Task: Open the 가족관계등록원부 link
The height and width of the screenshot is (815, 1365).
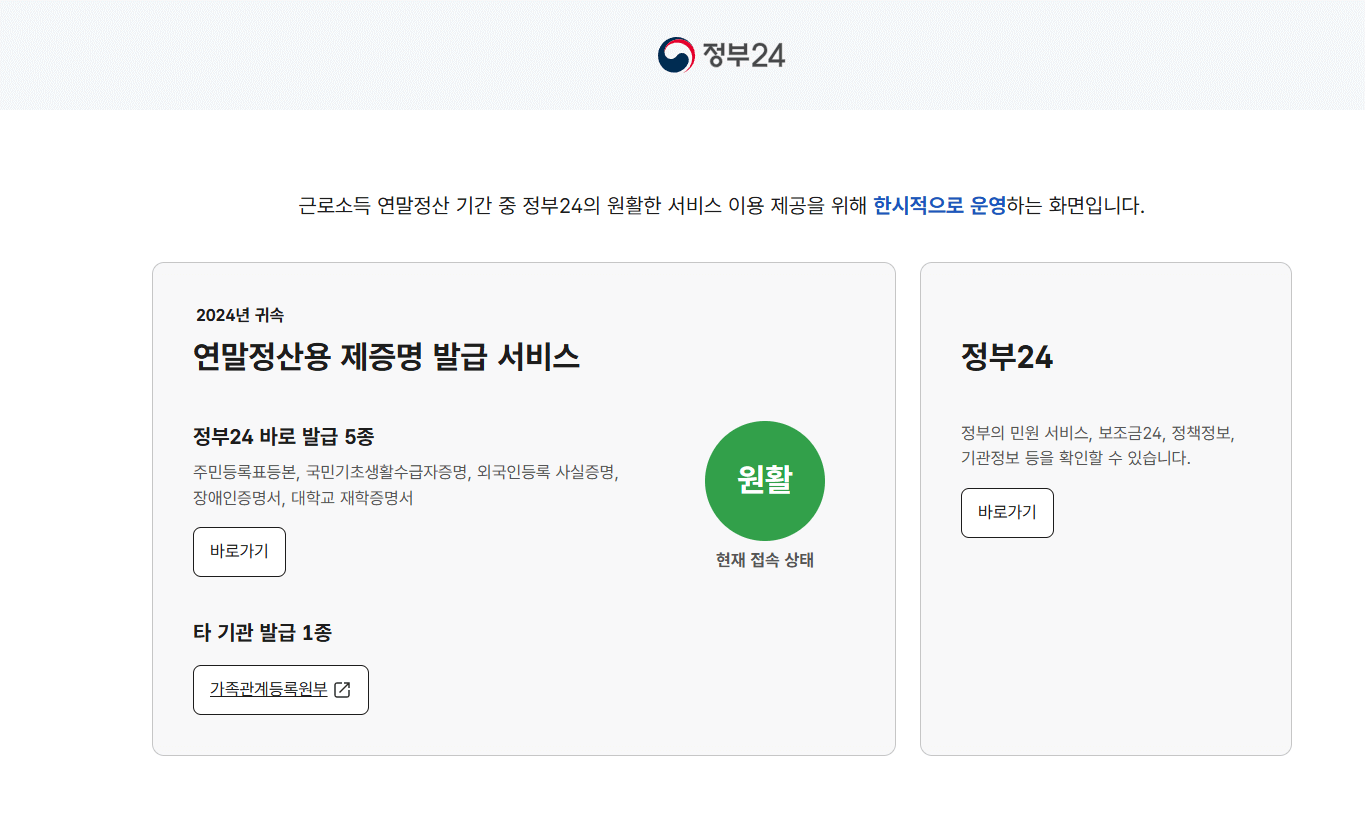Action: click(272, 689)
